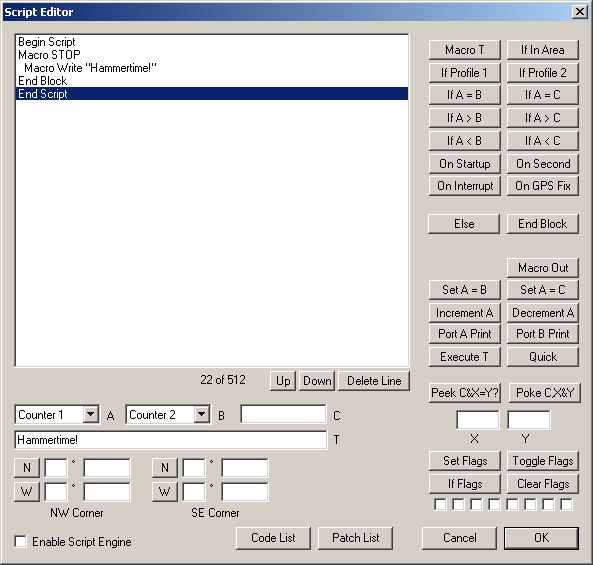Focus the X value input field
593x565 pixels.
pyautogui.click(x=478, y=420)
